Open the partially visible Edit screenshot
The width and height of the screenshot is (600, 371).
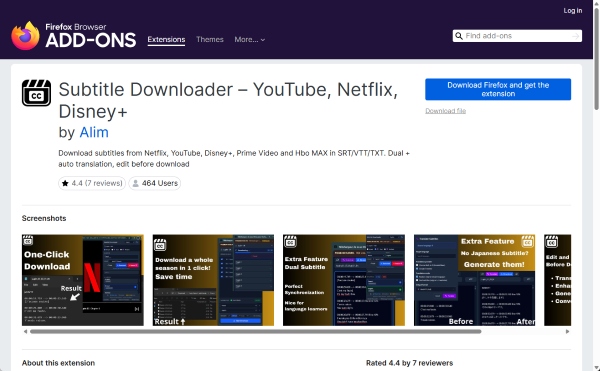coord(558,280)
